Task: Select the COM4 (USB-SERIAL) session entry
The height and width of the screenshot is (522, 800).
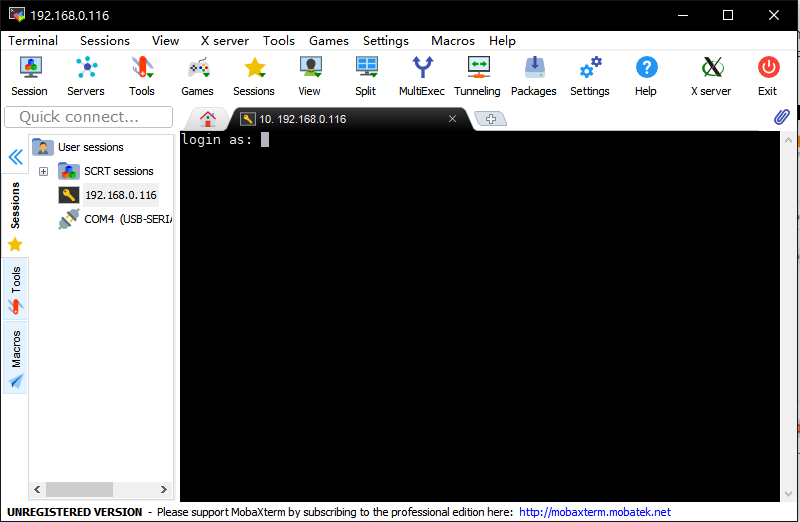Action: point(128,219)
